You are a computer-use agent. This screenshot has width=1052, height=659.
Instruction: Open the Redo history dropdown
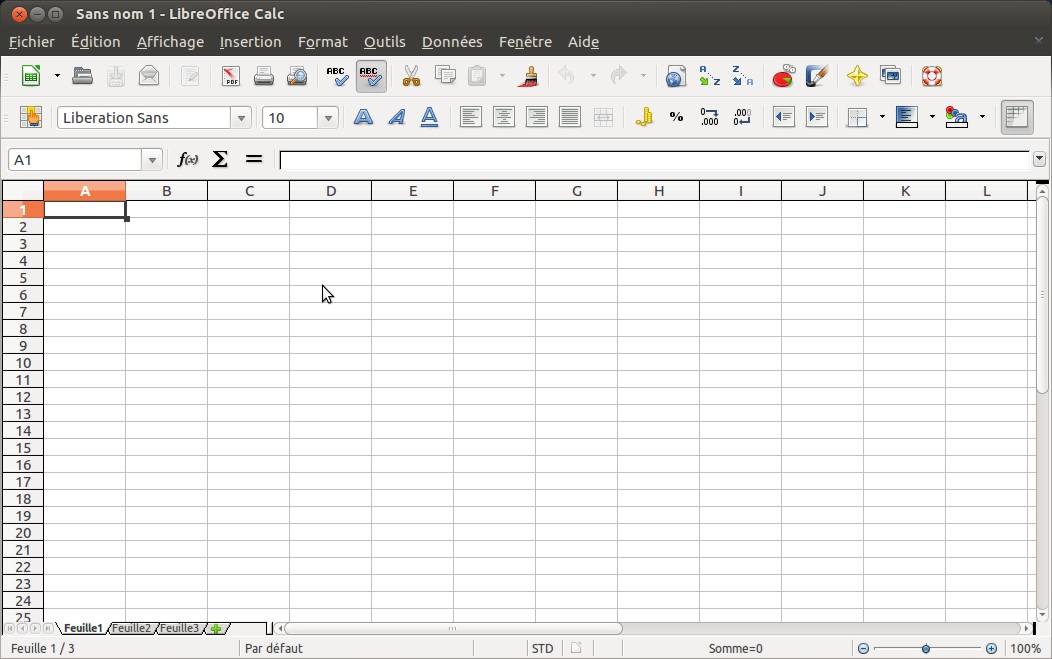(643, 76)
